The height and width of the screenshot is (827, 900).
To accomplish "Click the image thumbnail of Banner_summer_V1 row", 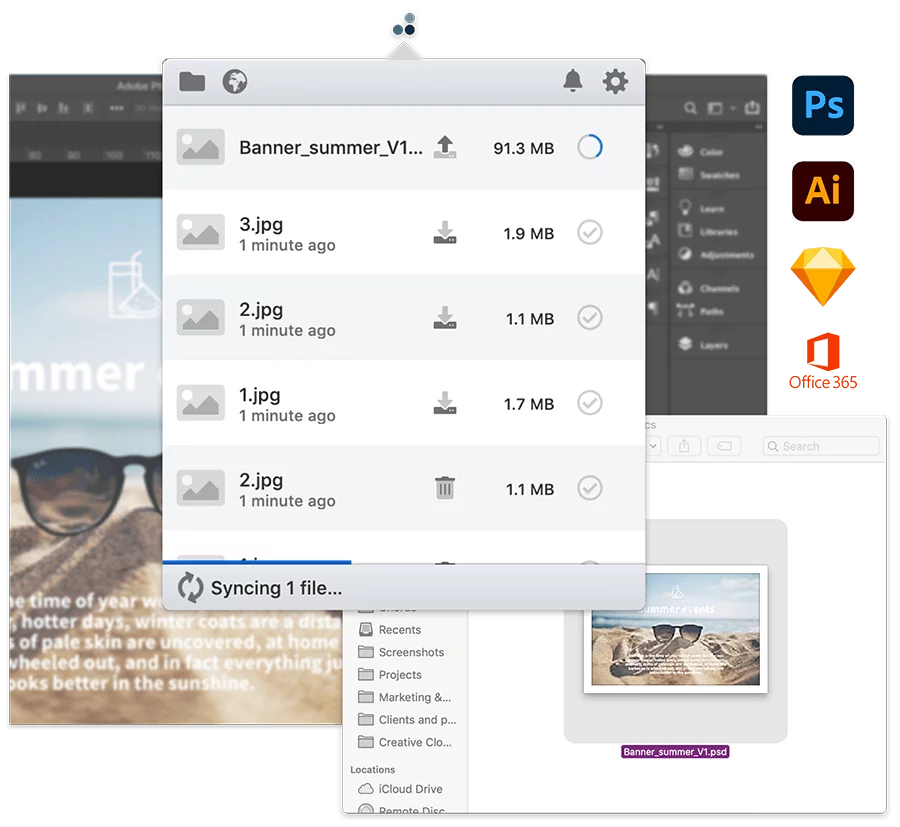I will pos(200,147).
